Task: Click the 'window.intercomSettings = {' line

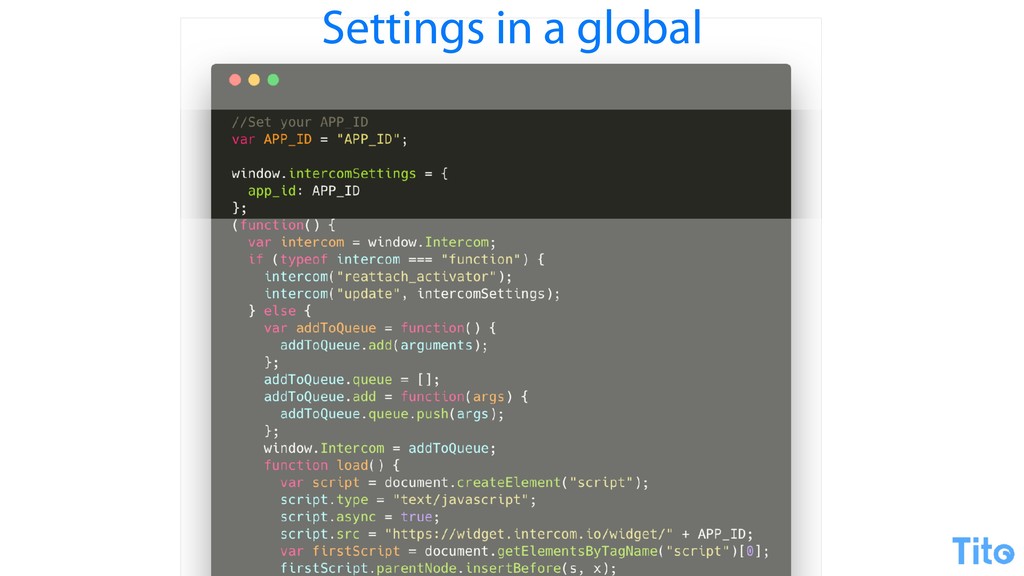Action: [340, 174]
